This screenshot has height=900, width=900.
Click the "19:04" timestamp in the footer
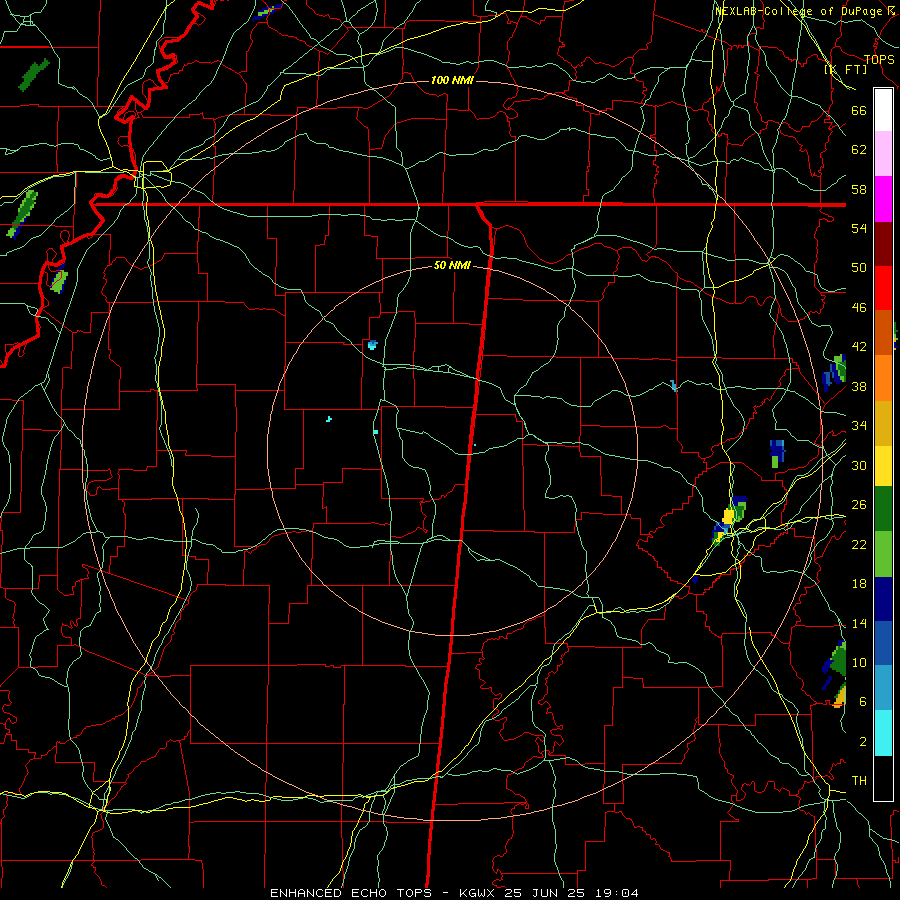tap(618, 893)
